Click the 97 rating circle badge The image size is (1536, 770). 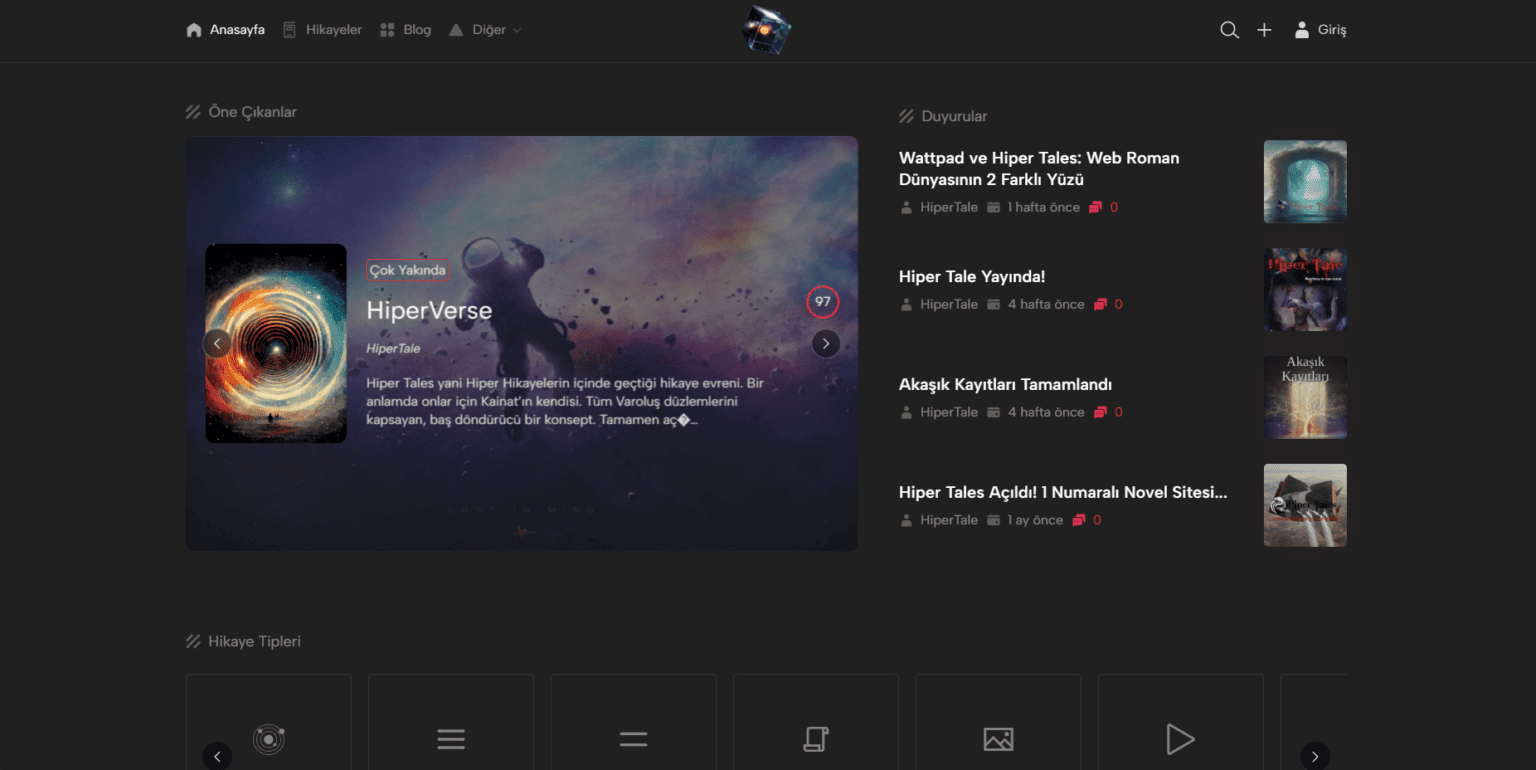(x=822, y=302)
